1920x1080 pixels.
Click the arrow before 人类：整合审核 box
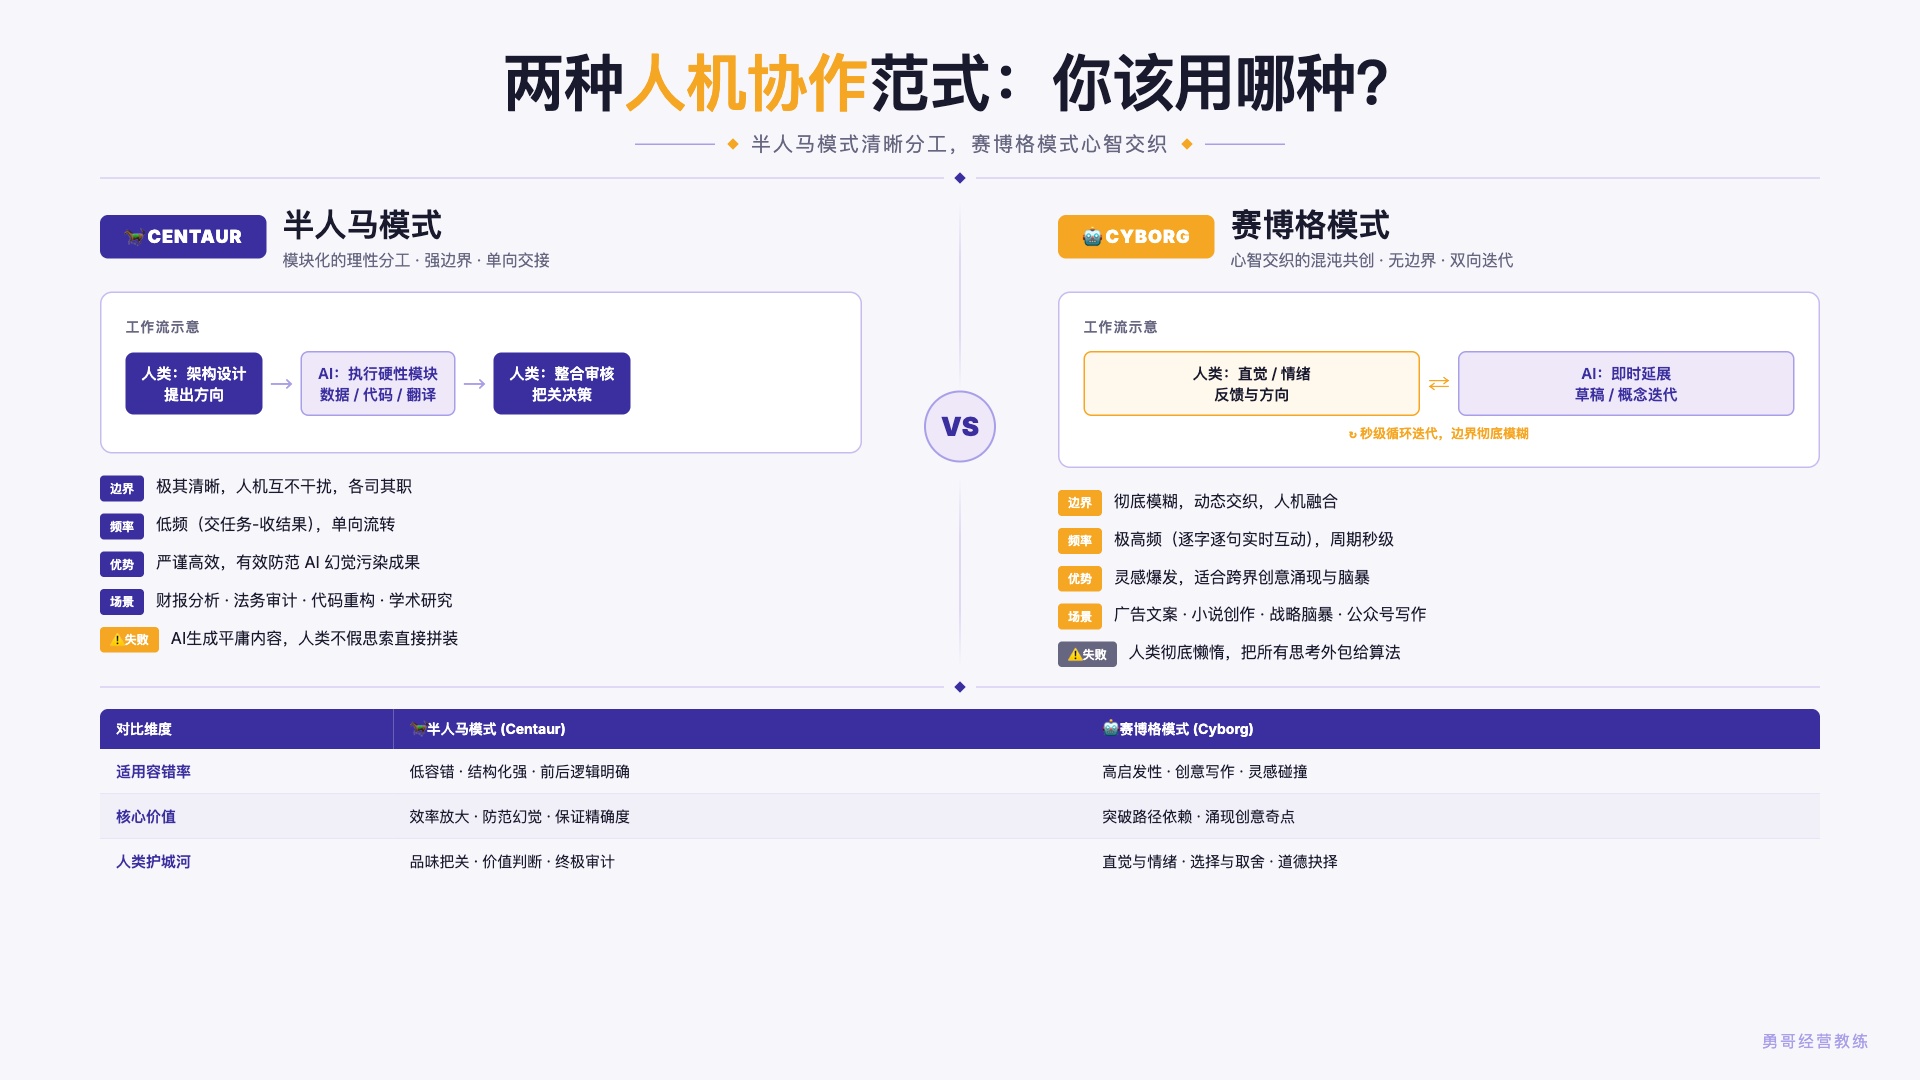(x=474, y=384)
